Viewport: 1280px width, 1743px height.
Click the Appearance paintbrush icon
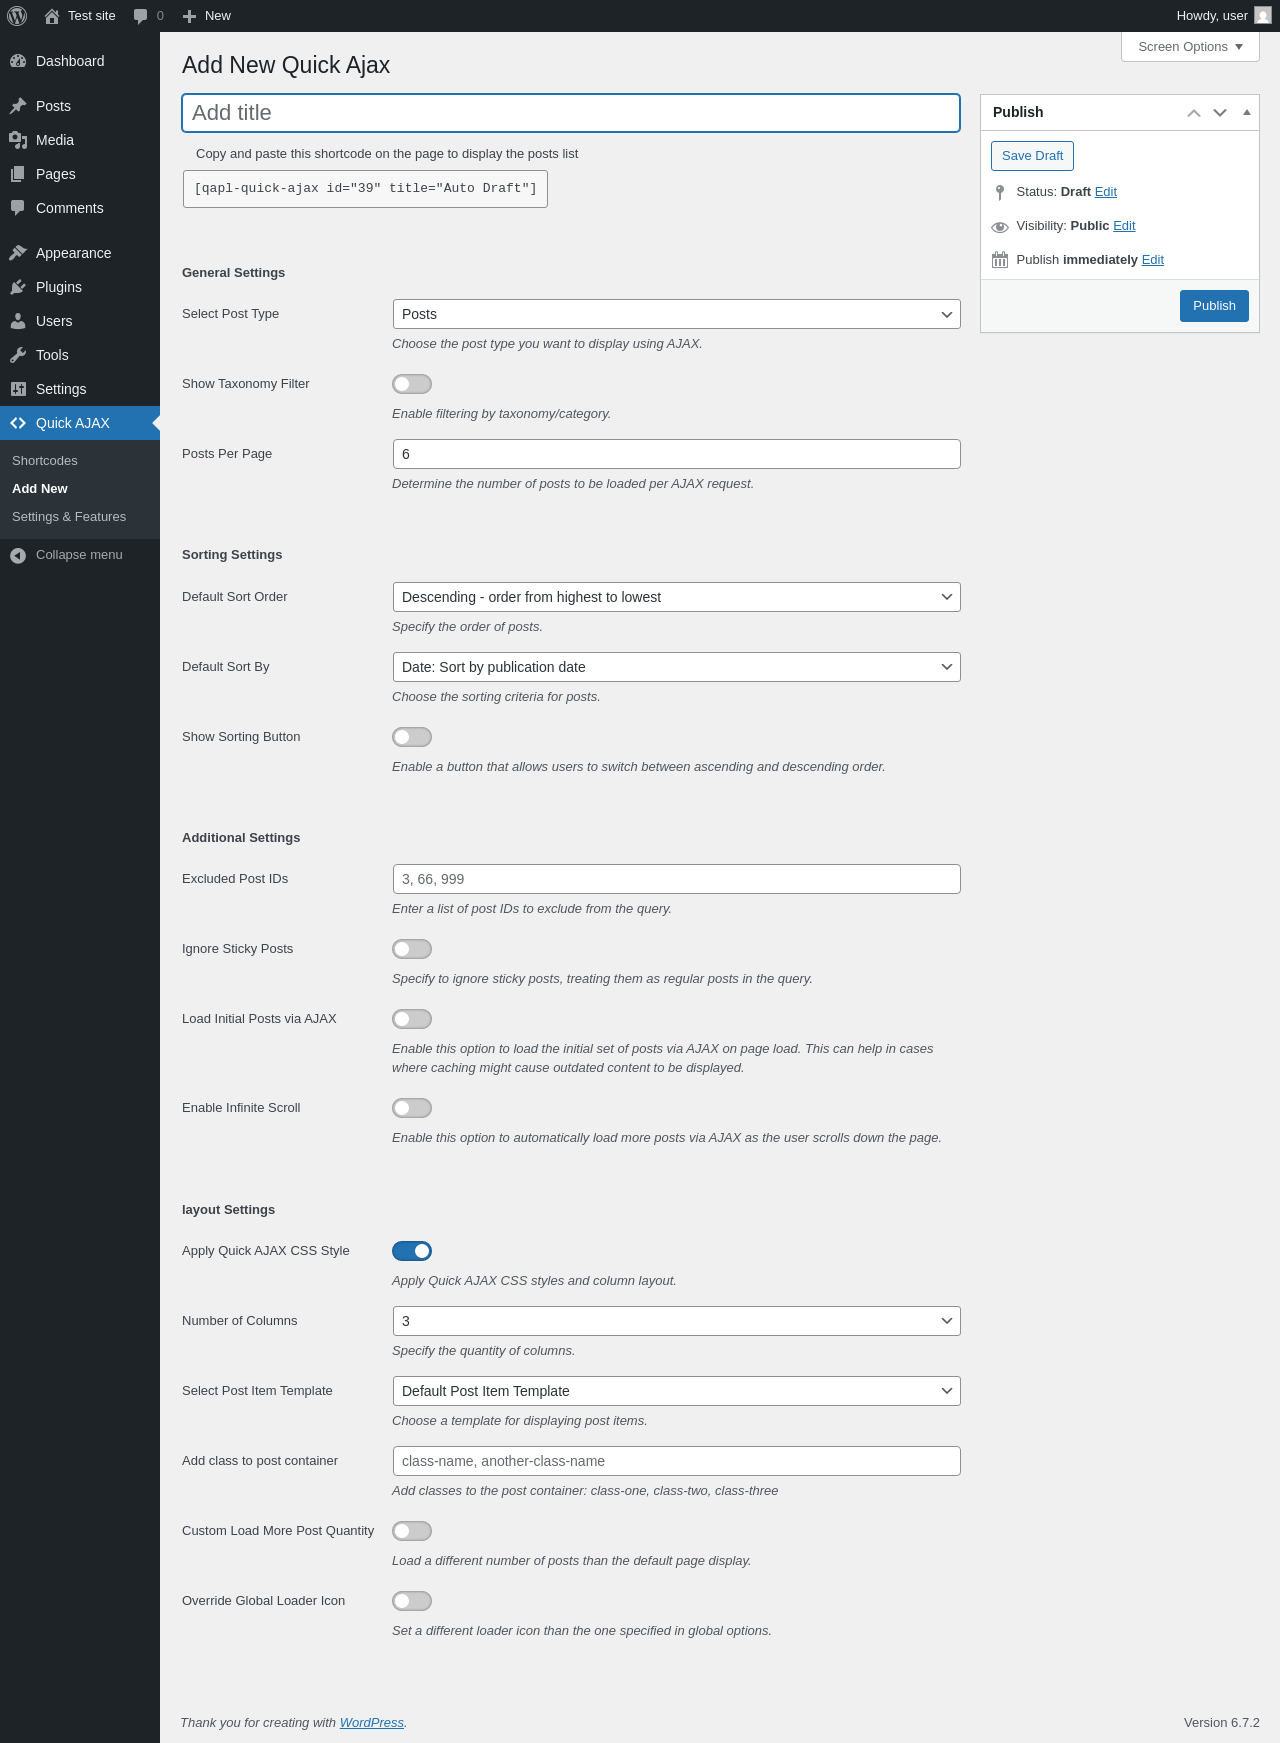click(x=18, y=253)
